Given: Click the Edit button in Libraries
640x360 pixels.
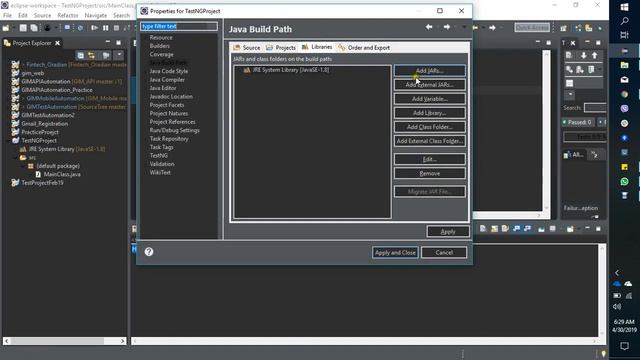Looking at the screenshot, I should click(429, 159).
